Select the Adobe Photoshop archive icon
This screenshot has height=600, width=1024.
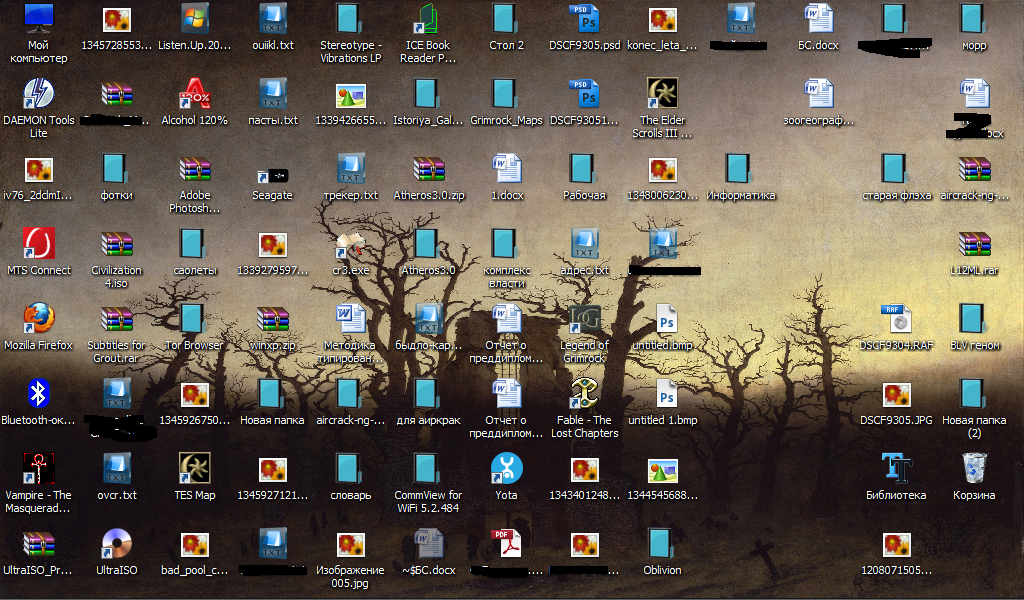pyautogui.click(x=195, y=169)
